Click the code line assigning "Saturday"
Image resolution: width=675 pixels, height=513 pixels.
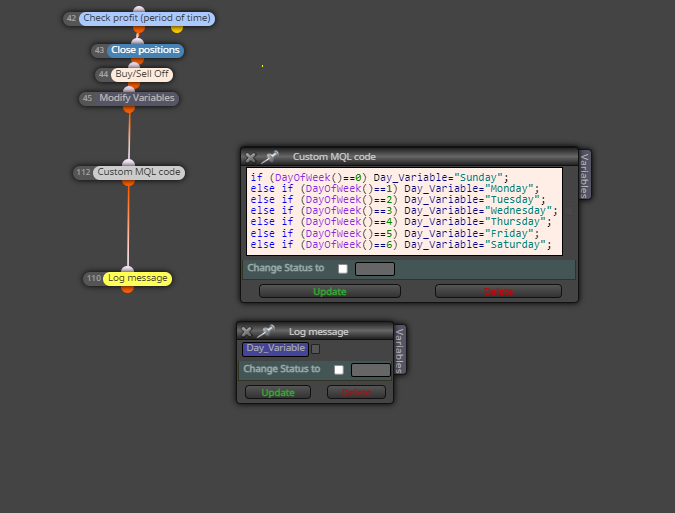point(401,244)
